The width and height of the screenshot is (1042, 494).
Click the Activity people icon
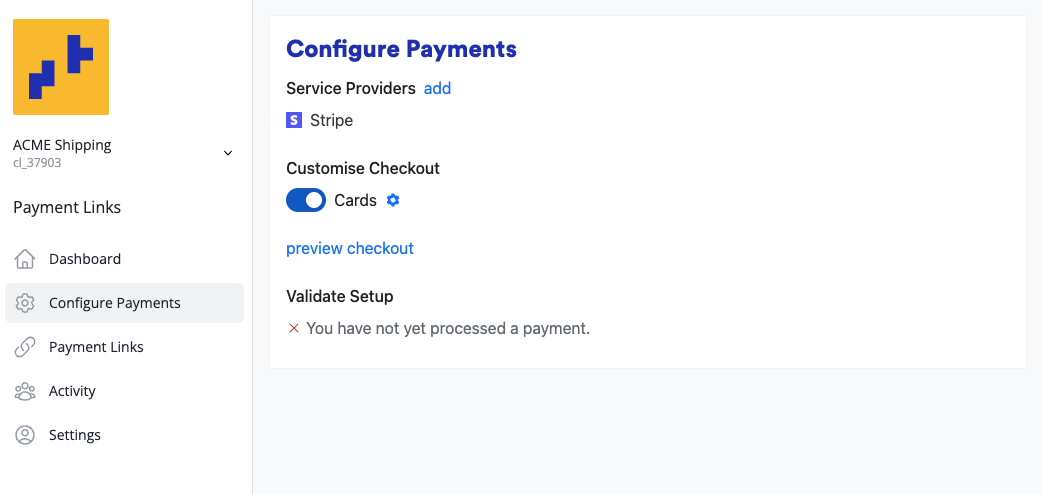25,391
